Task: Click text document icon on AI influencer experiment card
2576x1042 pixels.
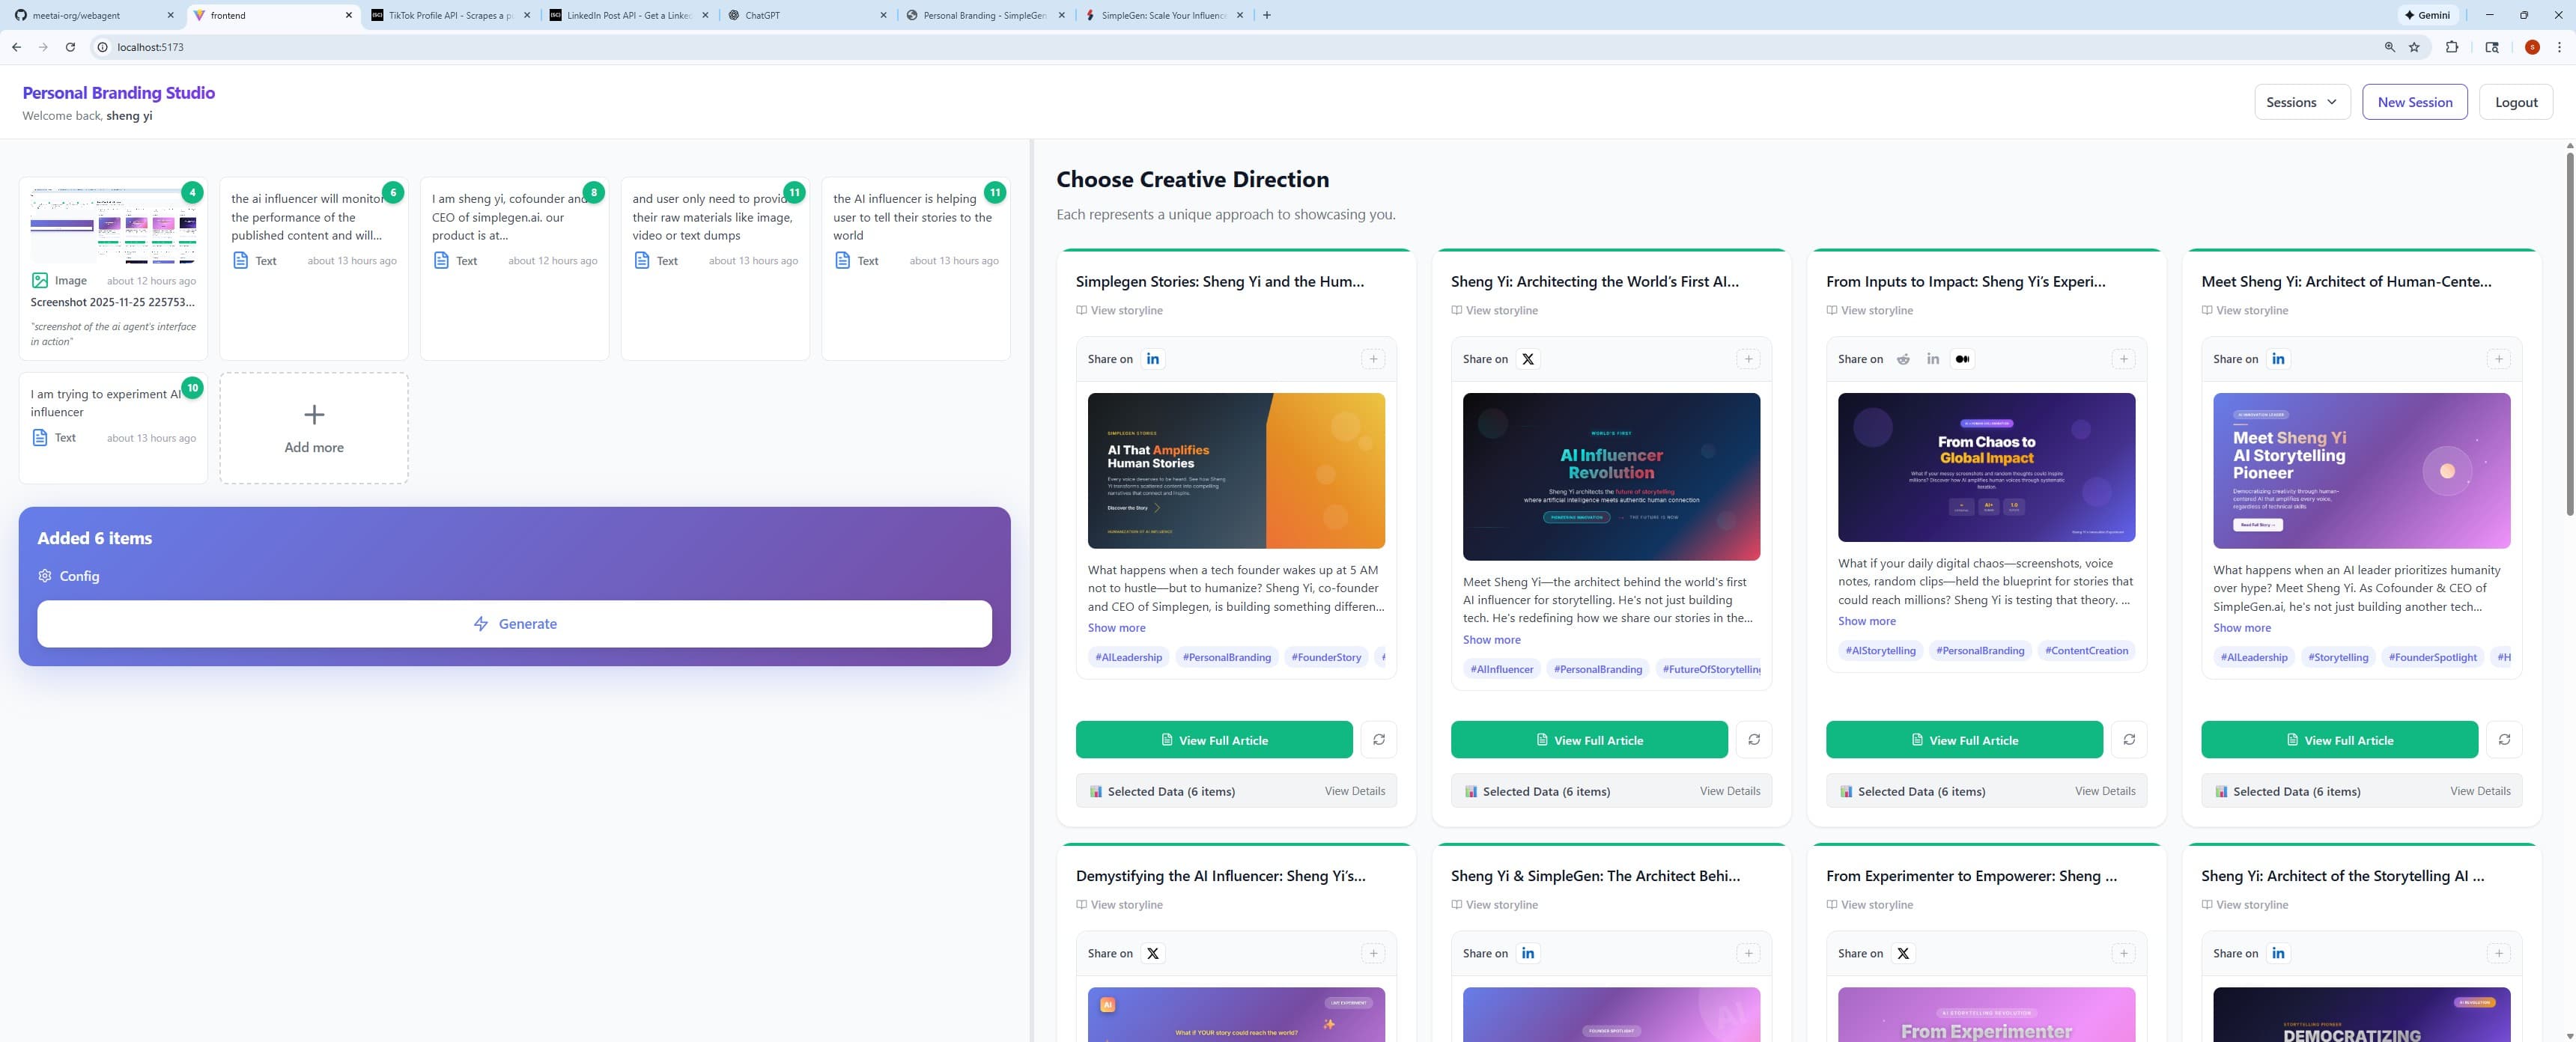Action: coord(38,437)
